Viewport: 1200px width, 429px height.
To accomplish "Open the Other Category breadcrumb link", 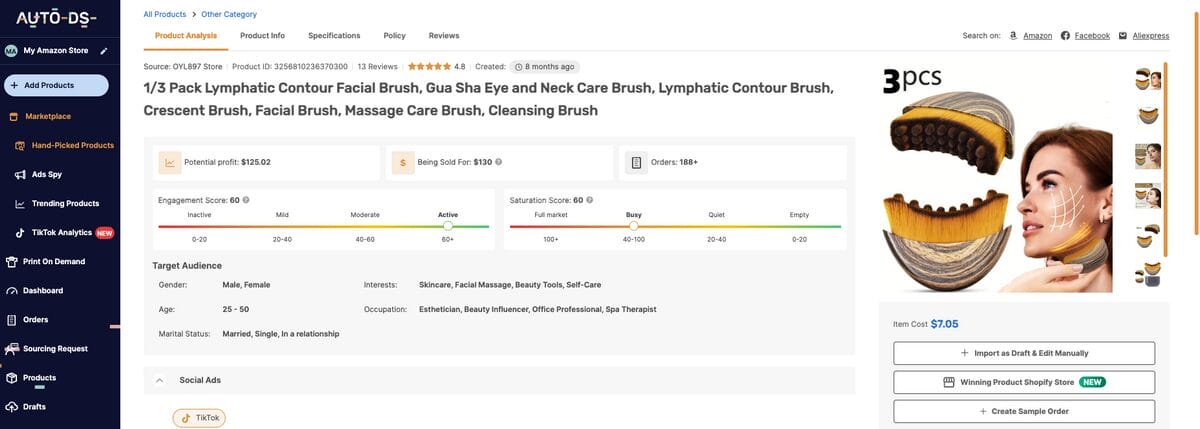I will point(229,14).
